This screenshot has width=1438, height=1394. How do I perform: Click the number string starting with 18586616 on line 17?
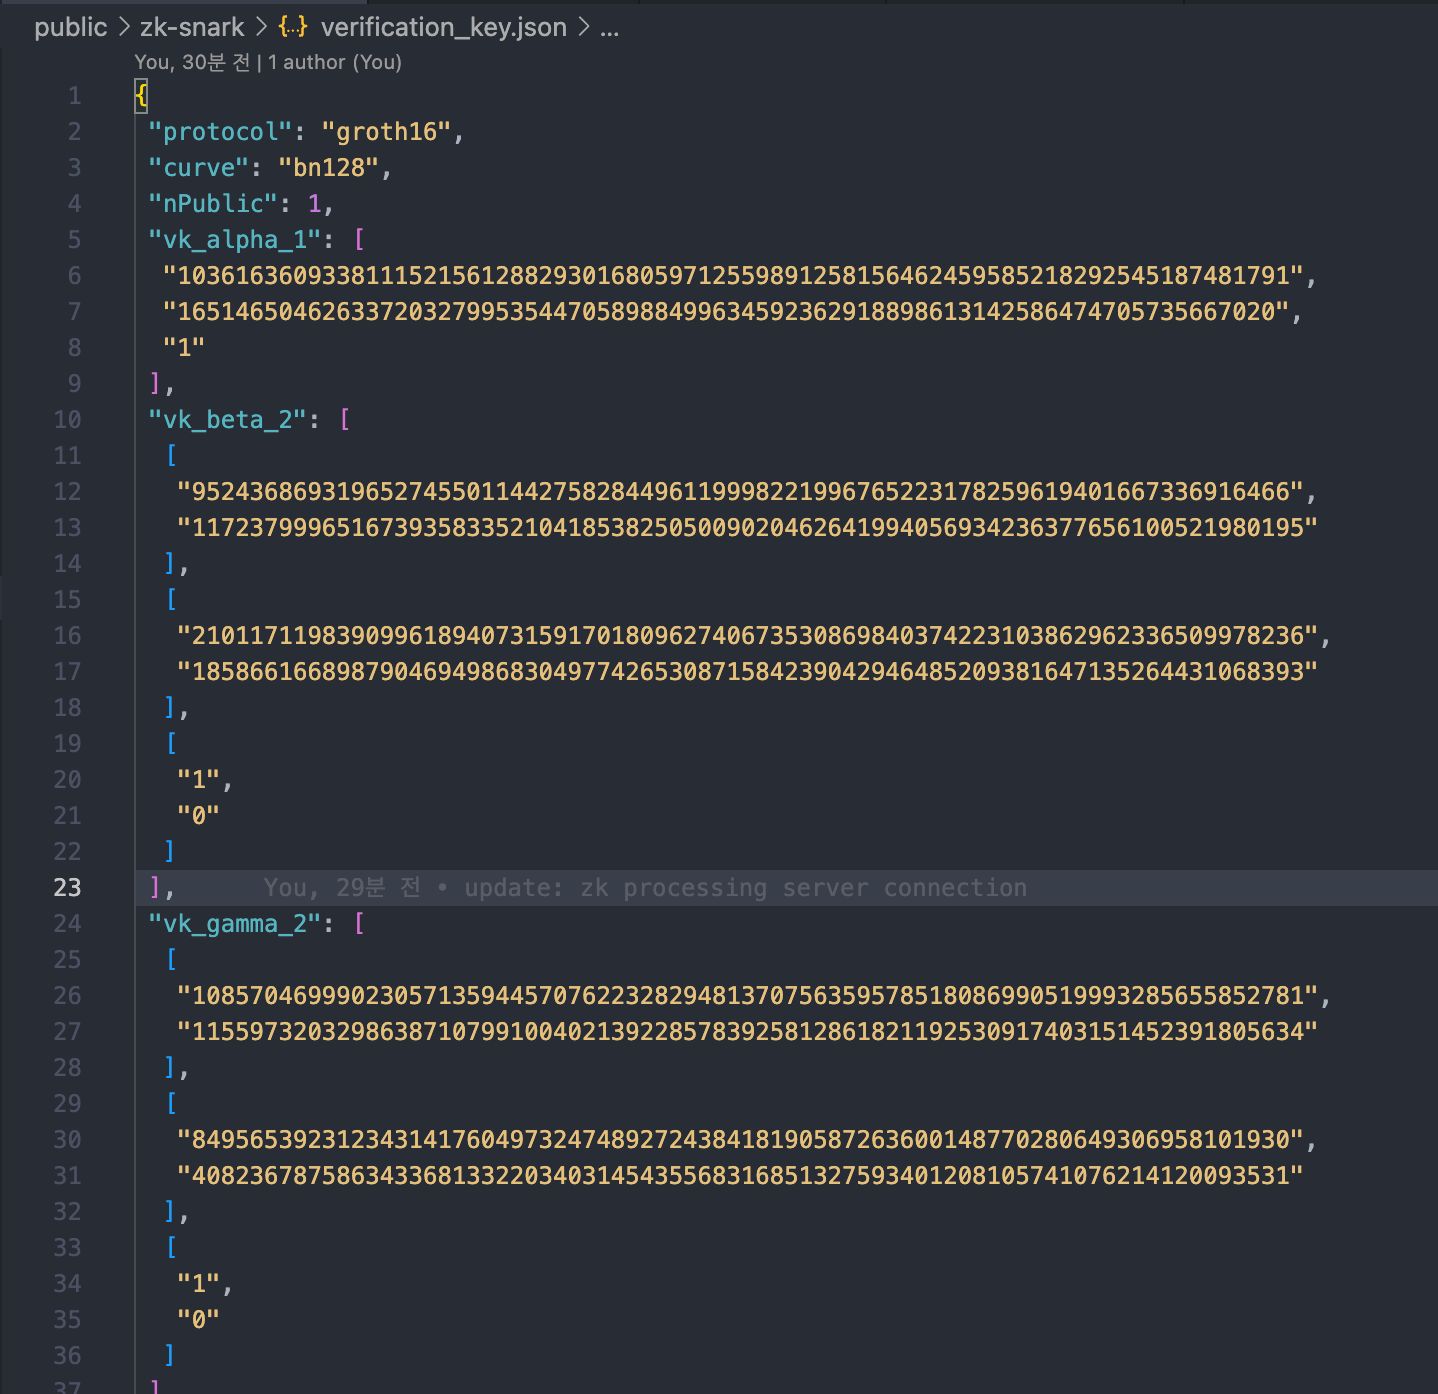(x=747, y=672)
